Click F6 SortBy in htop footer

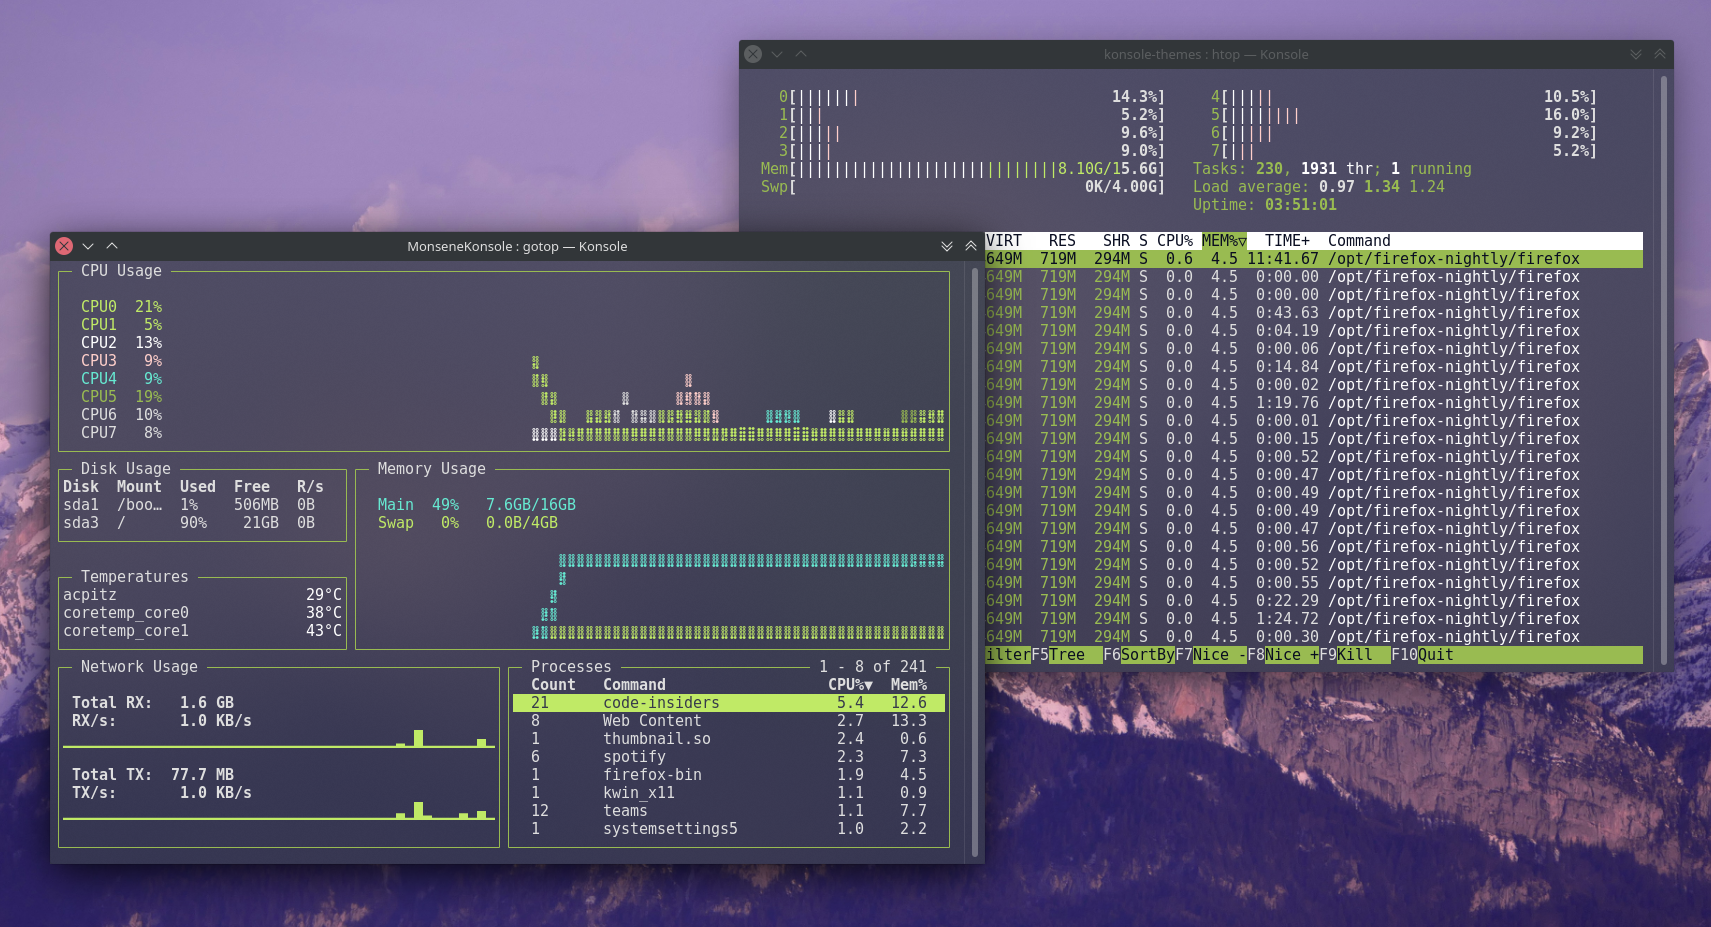[1139, 655]
